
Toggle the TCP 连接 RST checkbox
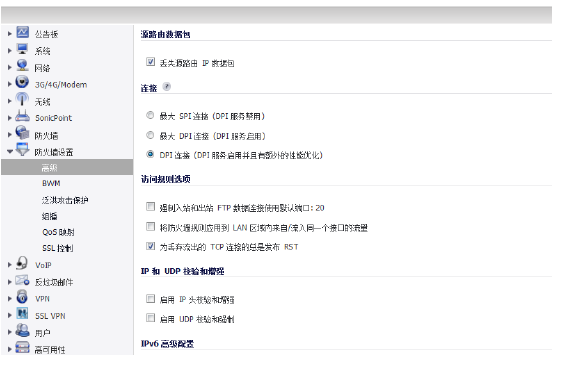click(150, 246)
